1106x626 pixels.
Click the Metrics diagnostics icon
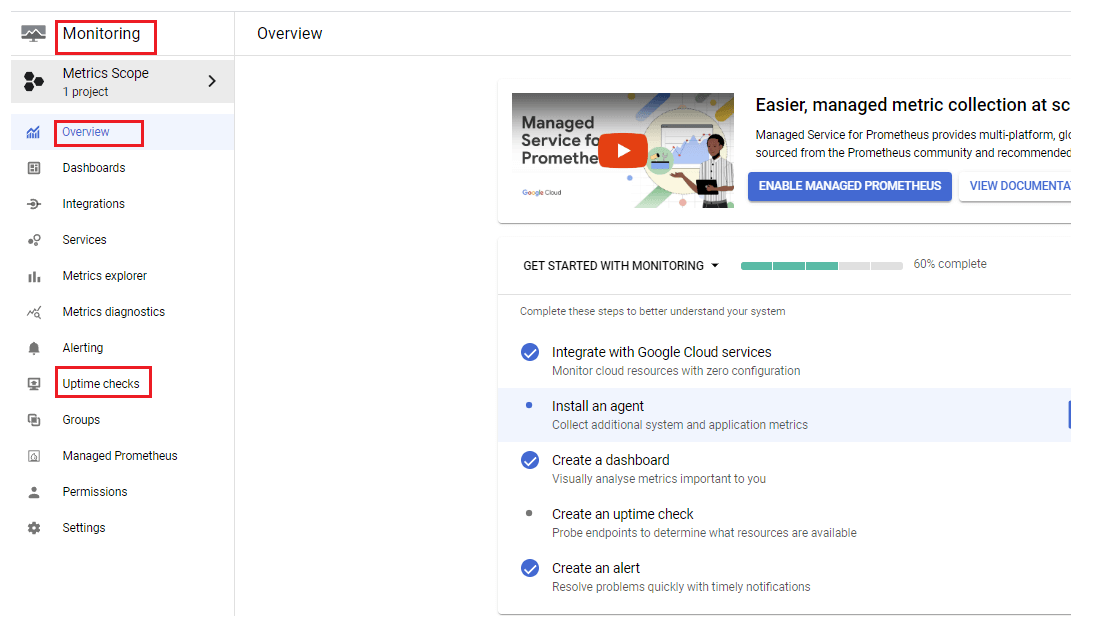pos(34,312)
